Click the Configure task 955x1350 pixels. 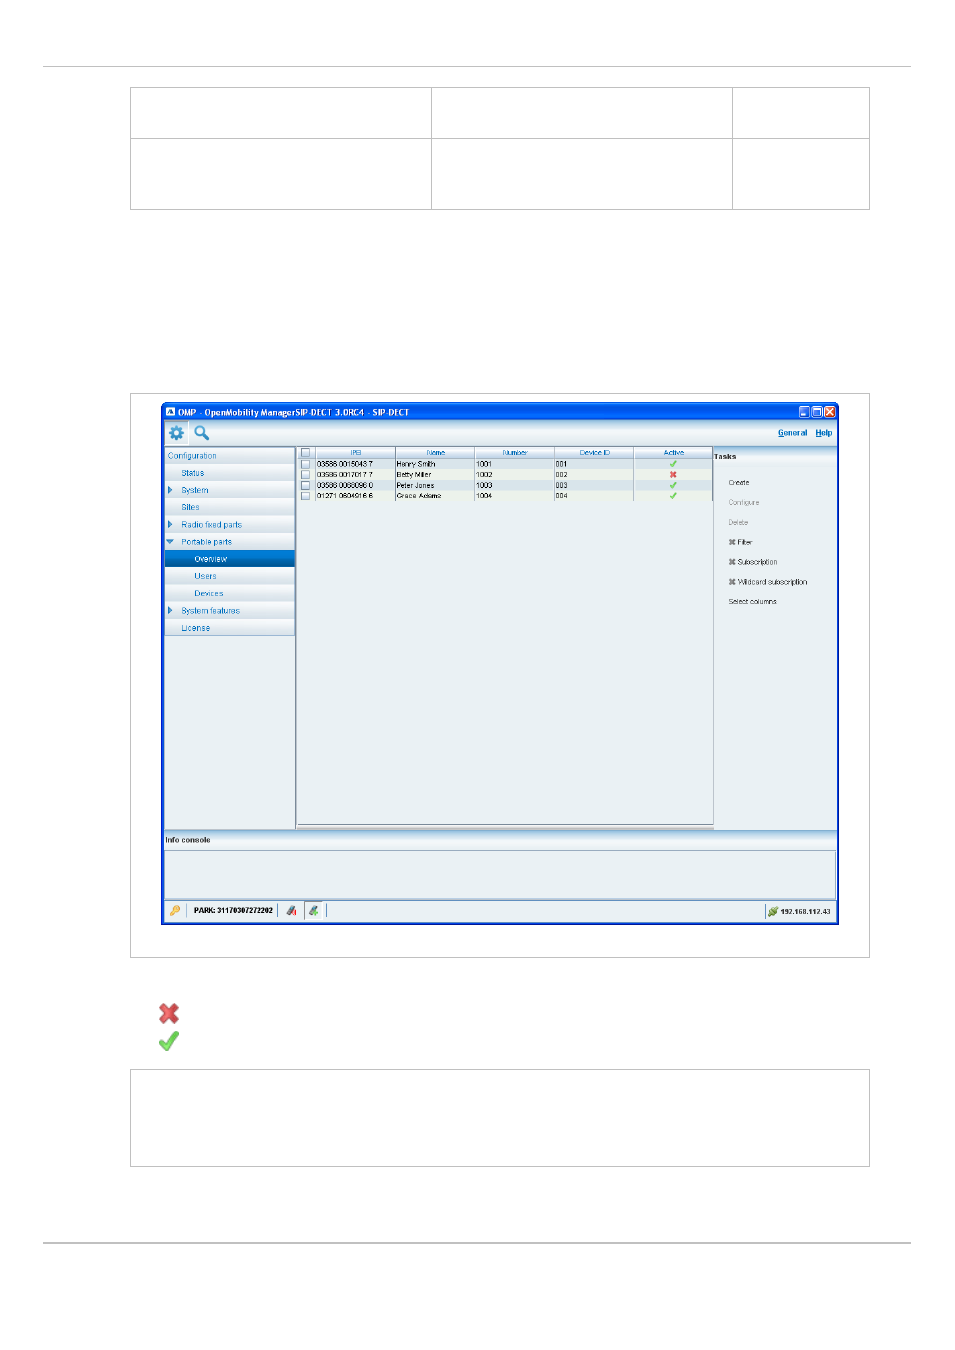tap(743, 503)
